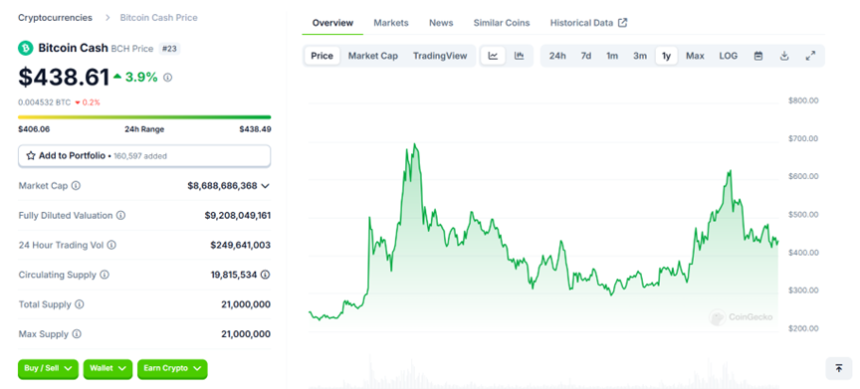Click the 24h Range progress bar
Screen dimensions: 860x389
click(x=144, y=117)
